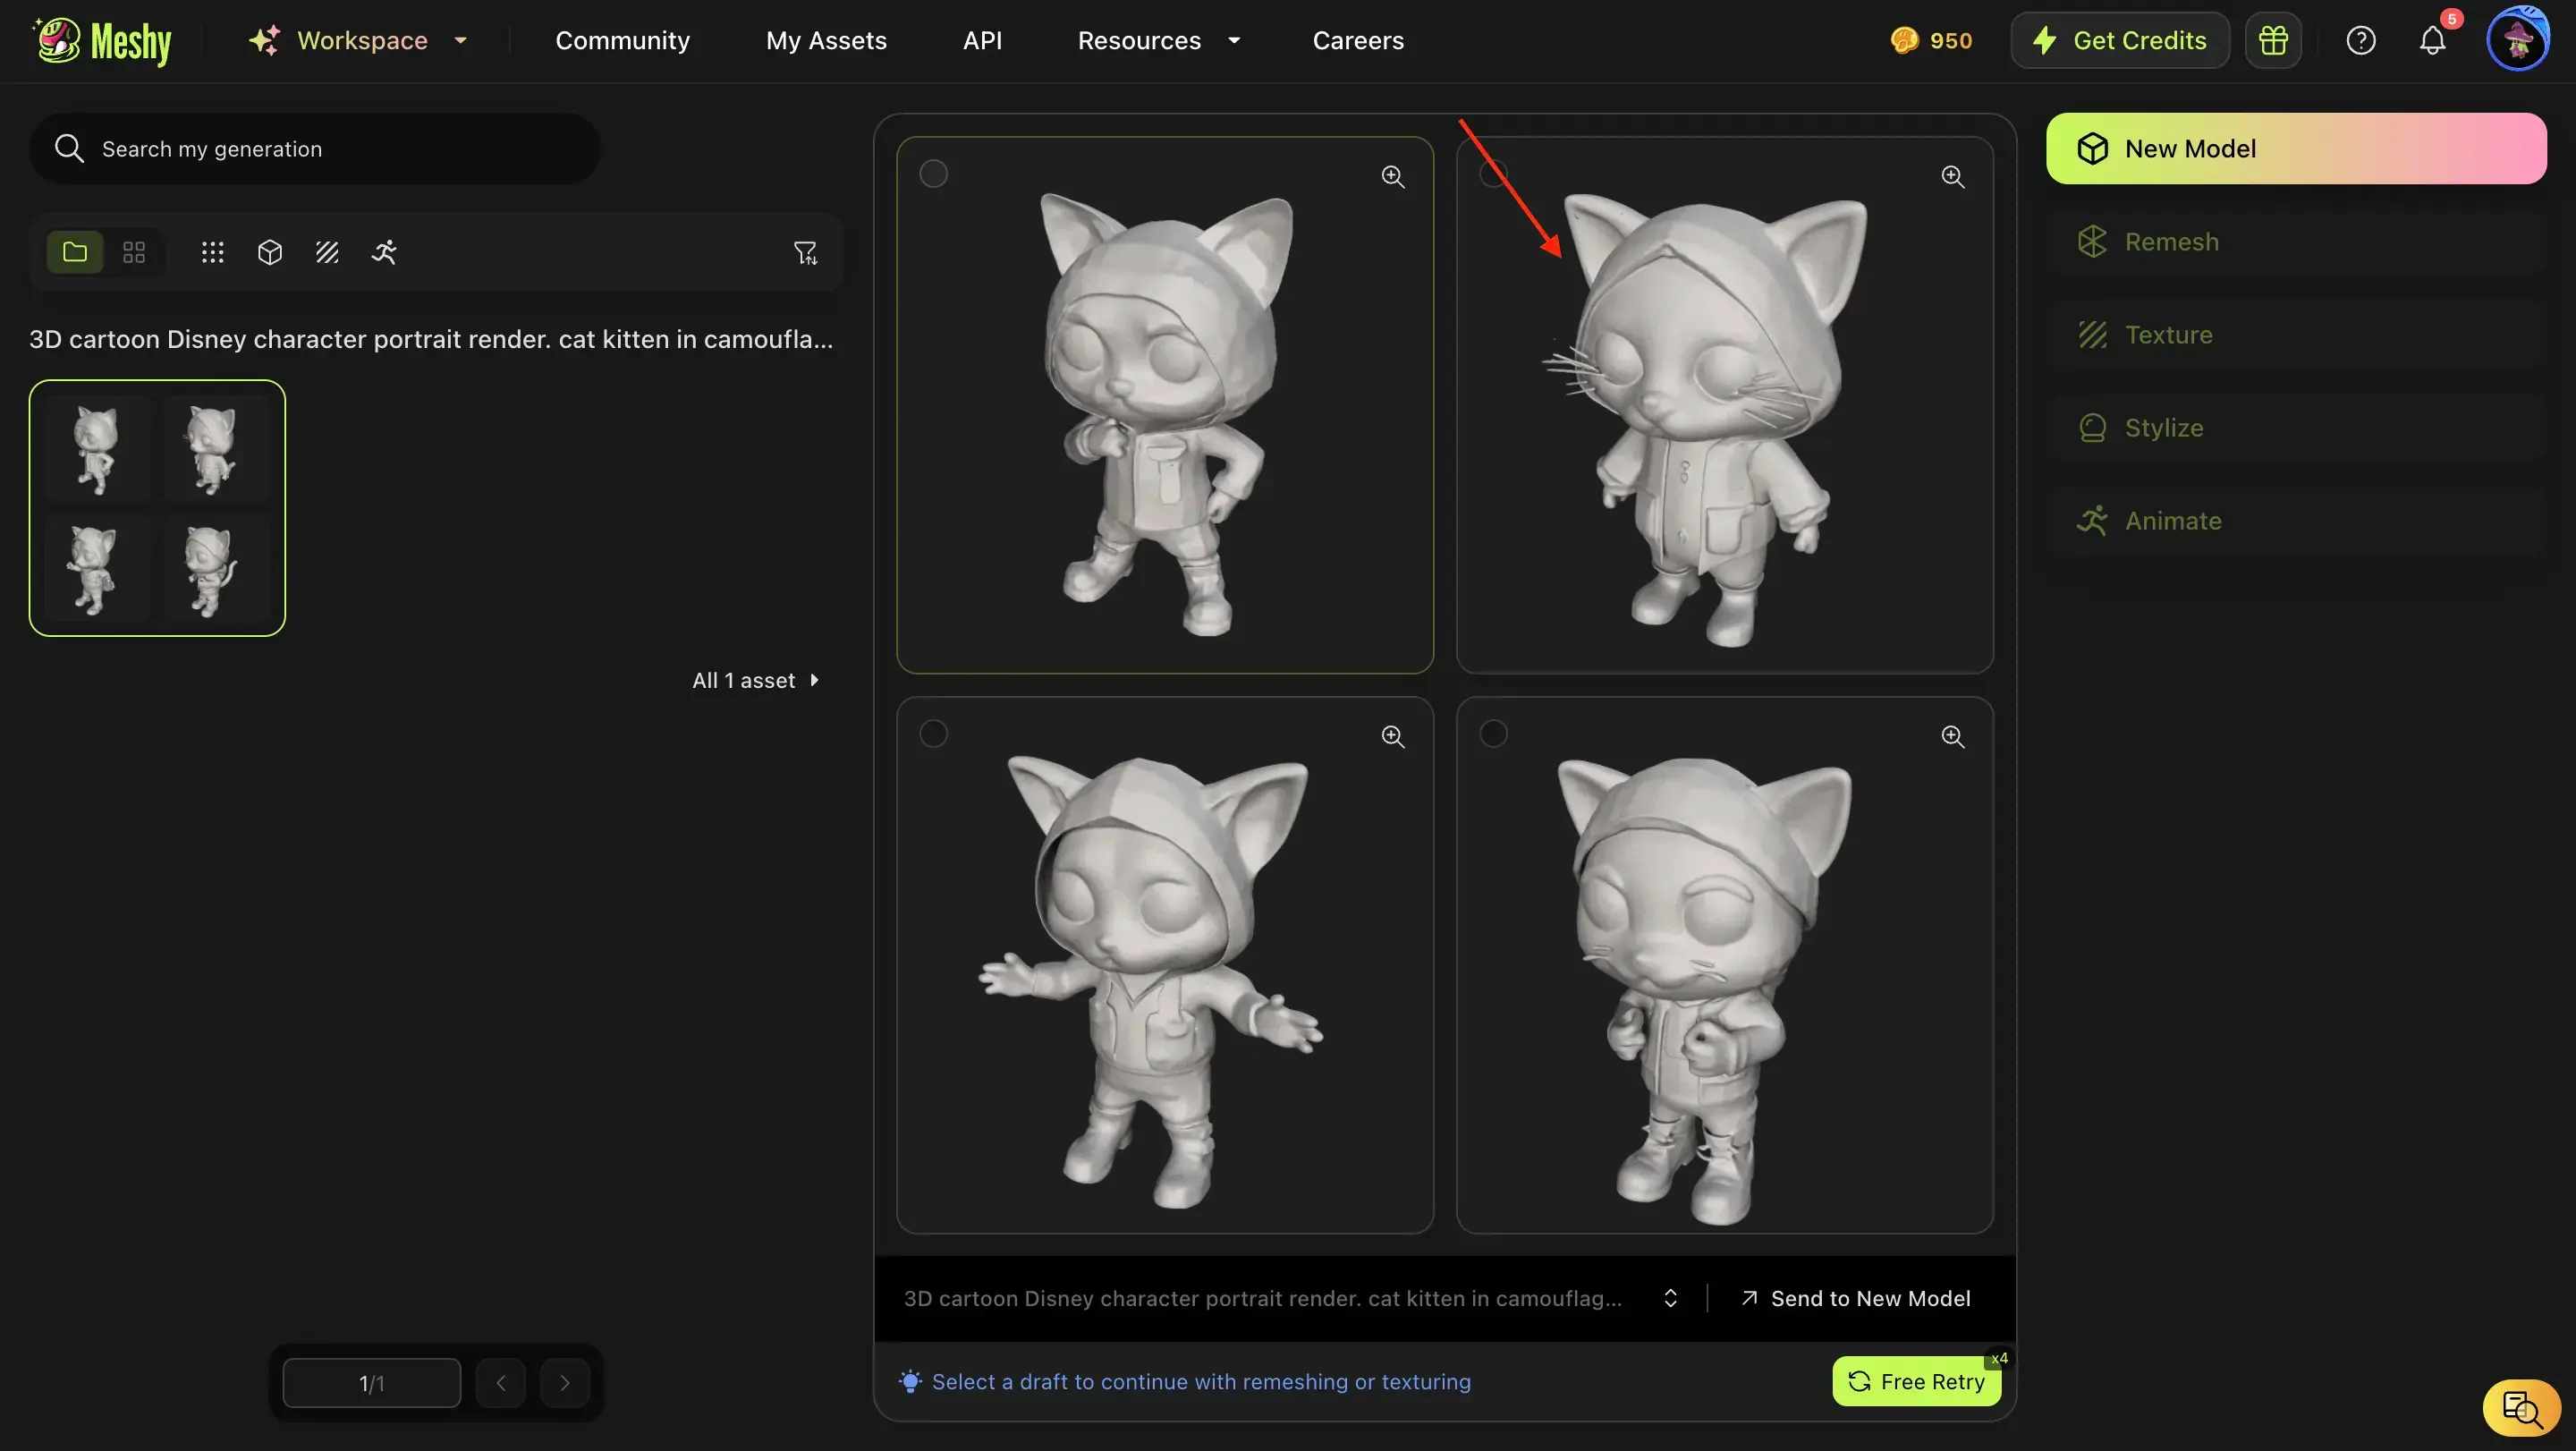Click the folder view icon in filter bar
Screen dimensions: 2576x1451
tap(75, 252)
